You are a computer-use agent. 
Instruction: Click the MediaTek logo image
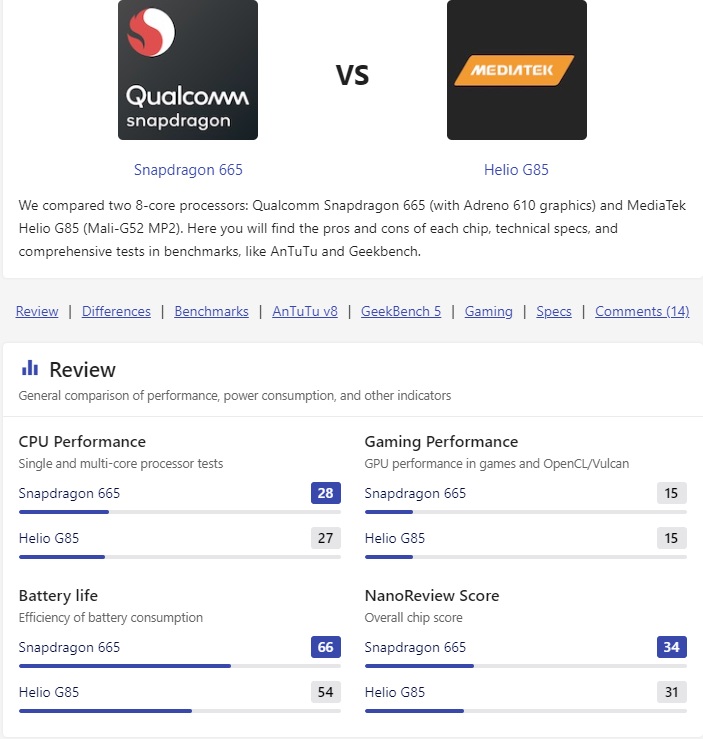tap(516, 70)
